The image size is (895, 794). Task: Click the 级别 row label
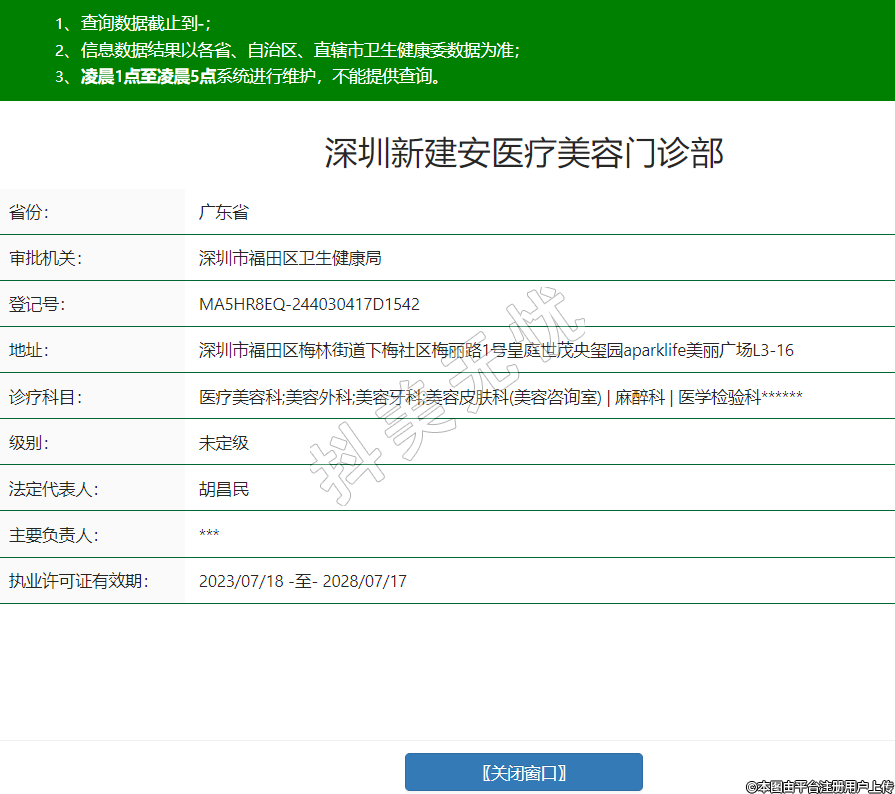click(29, 443)
